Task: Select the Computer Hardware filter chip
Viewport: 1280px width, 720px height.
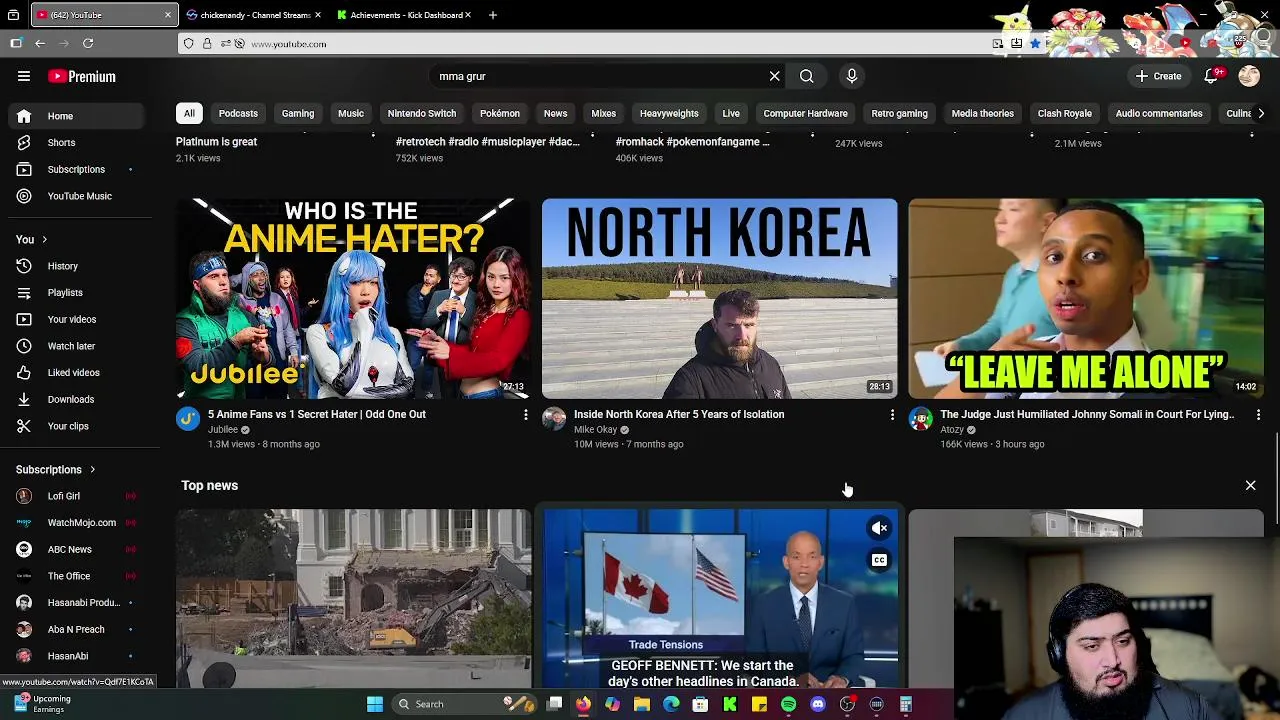Action: tap(806, 113)
